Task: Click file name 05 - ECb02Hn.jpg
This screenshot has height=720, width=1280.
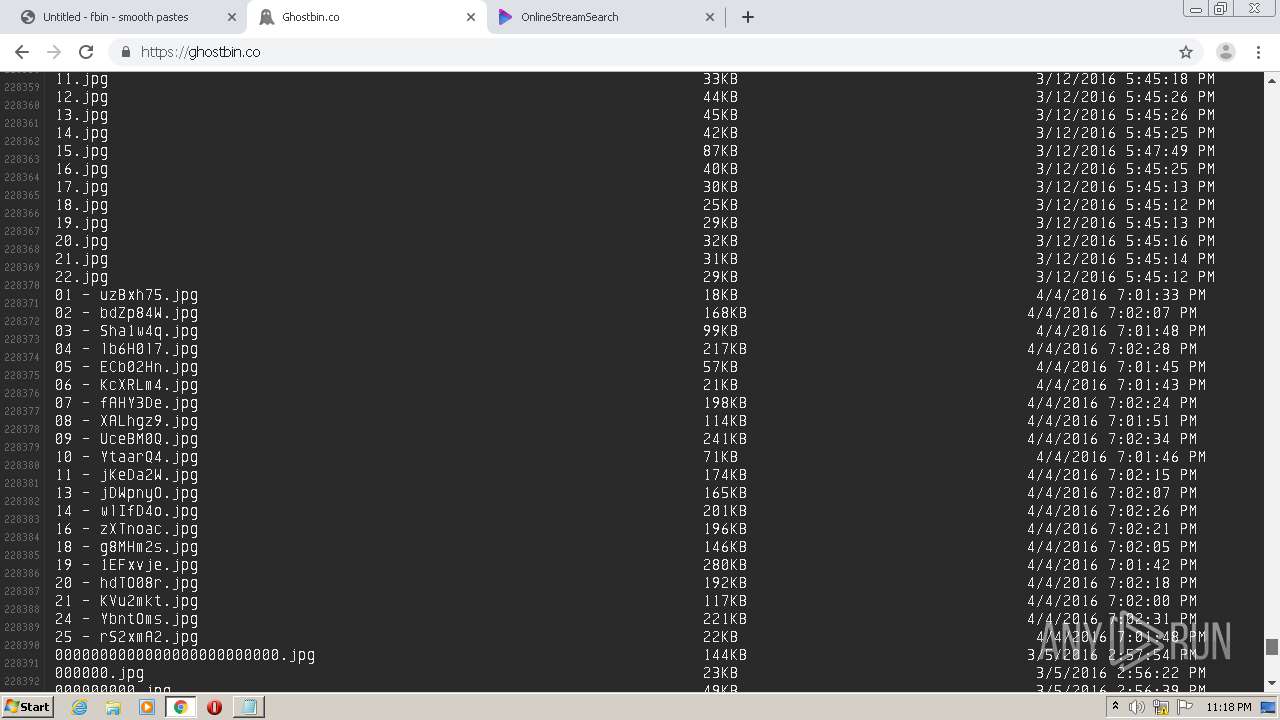Action: coord(127,367)
